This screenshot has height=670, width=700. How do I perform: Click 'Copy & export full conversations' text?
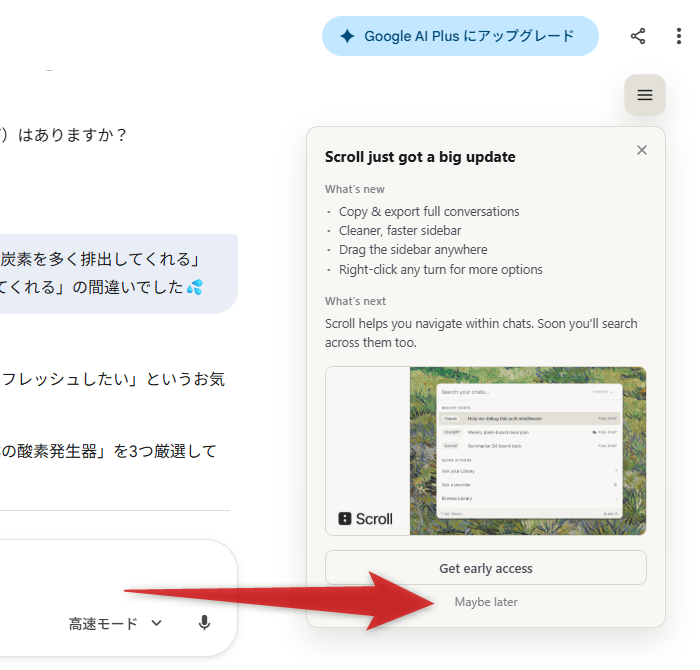click(429, 212)
